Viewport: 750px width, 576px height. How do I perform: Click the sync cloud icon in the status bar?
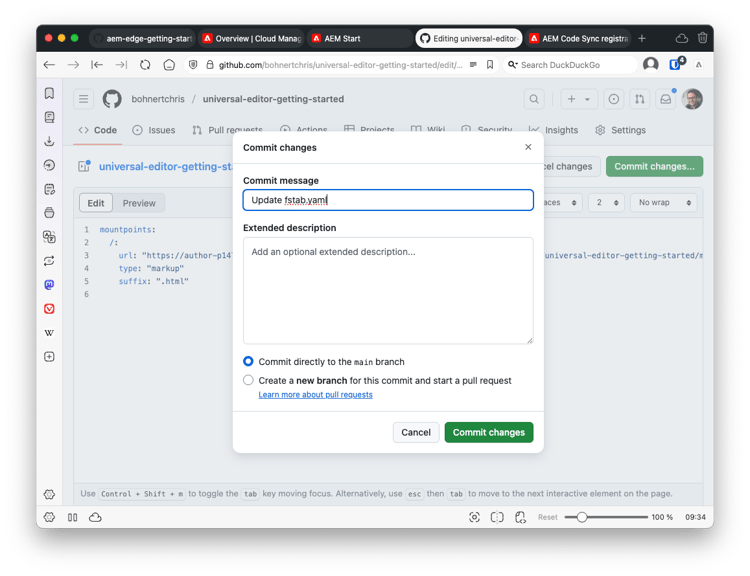pyautogui.click(x=95, y=517)
